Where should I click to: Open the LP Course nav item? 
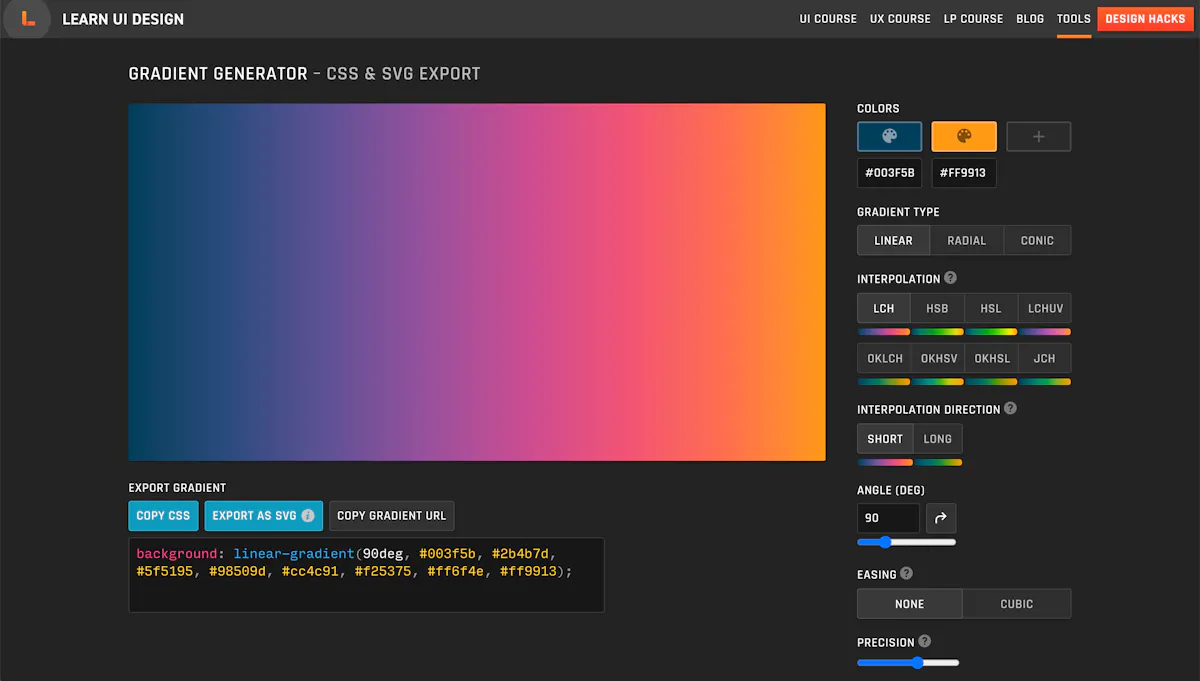973,19
